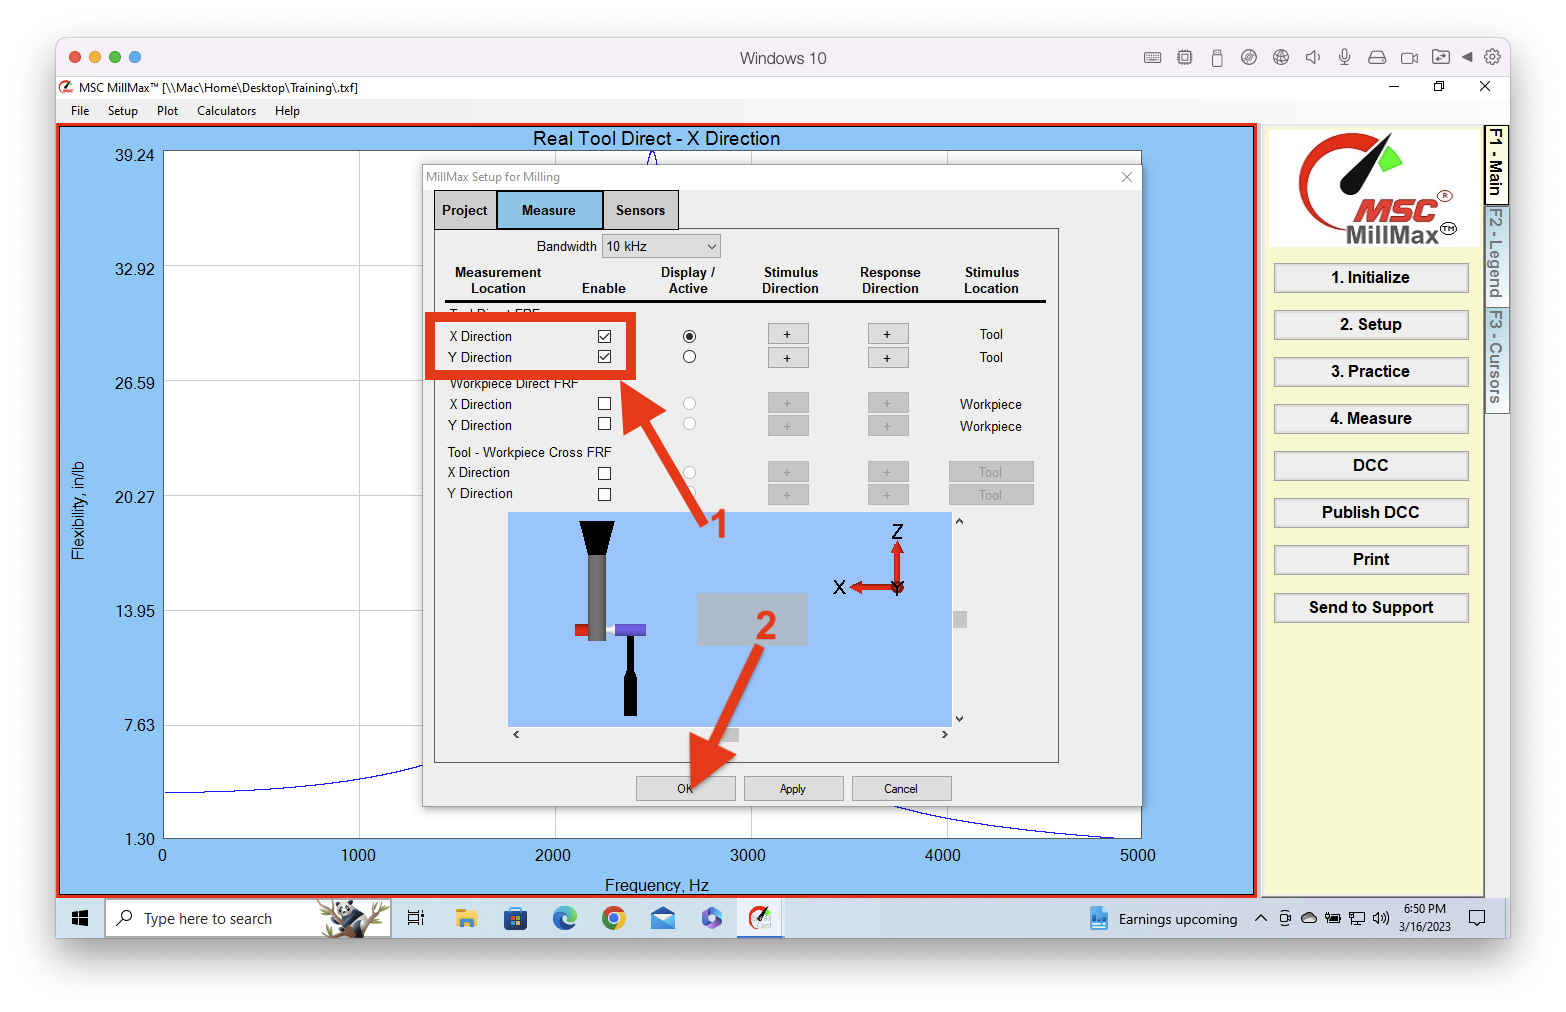
Task: Open the Windows Start menu
Action: 80,918
